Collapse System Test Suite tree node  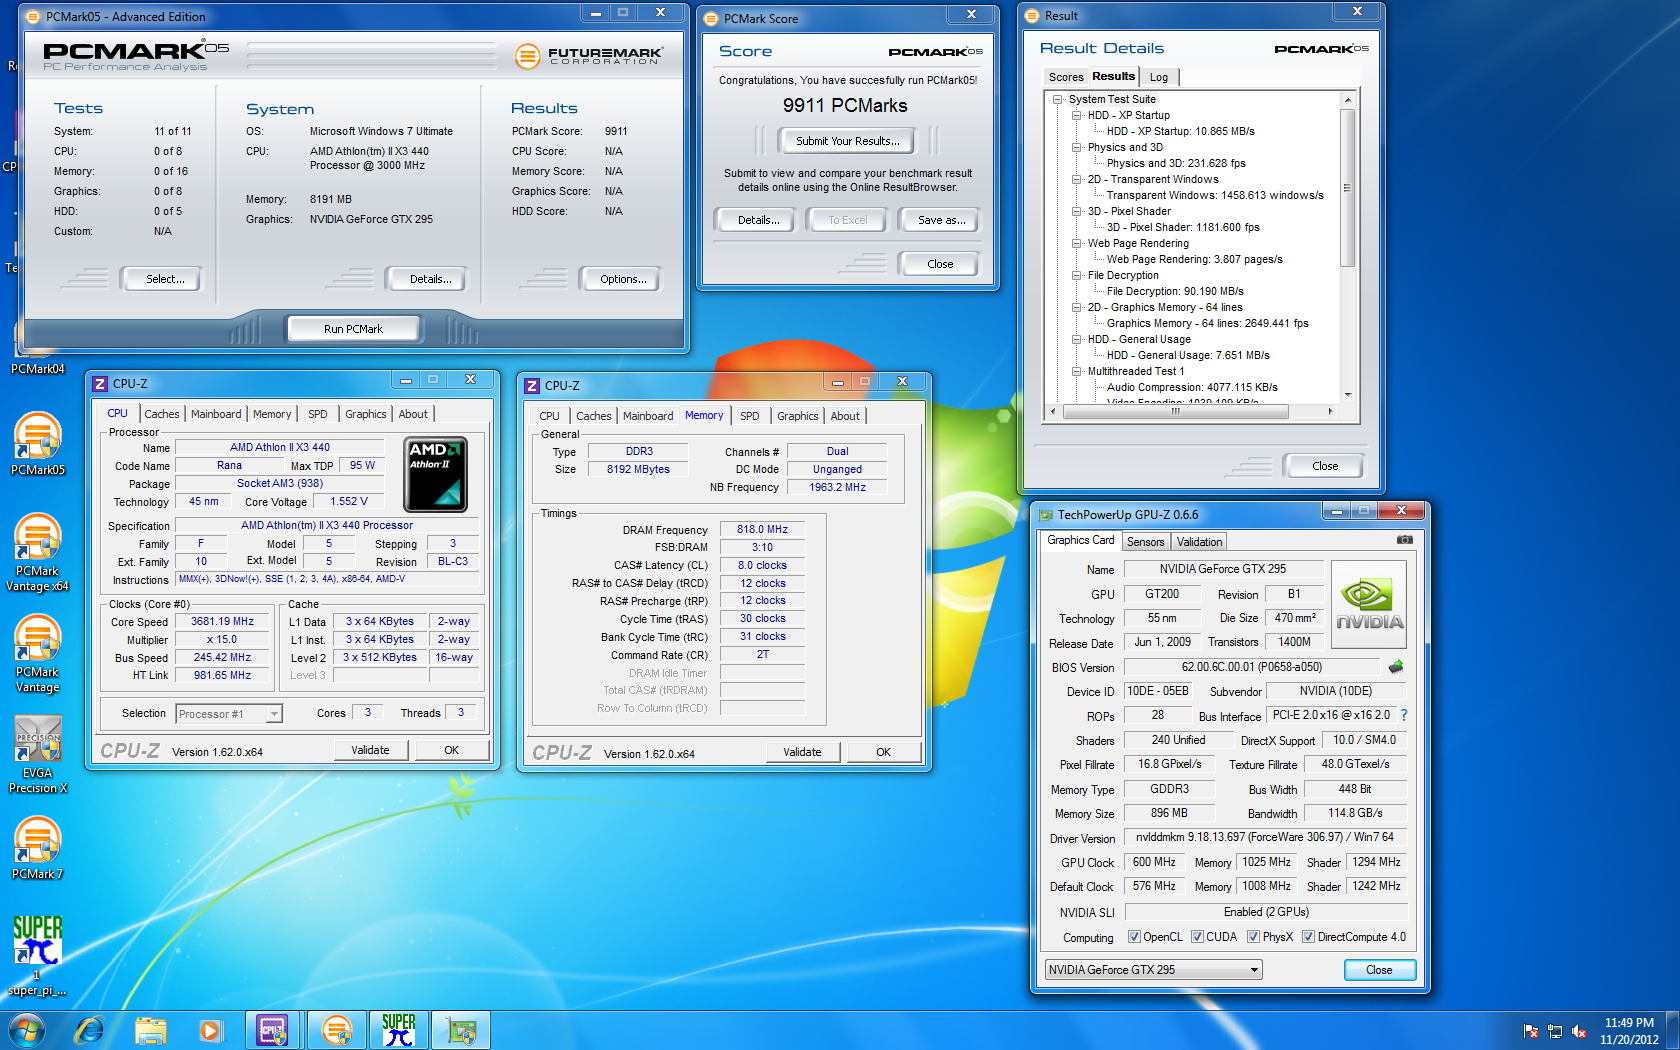(x=1057, y=99)
